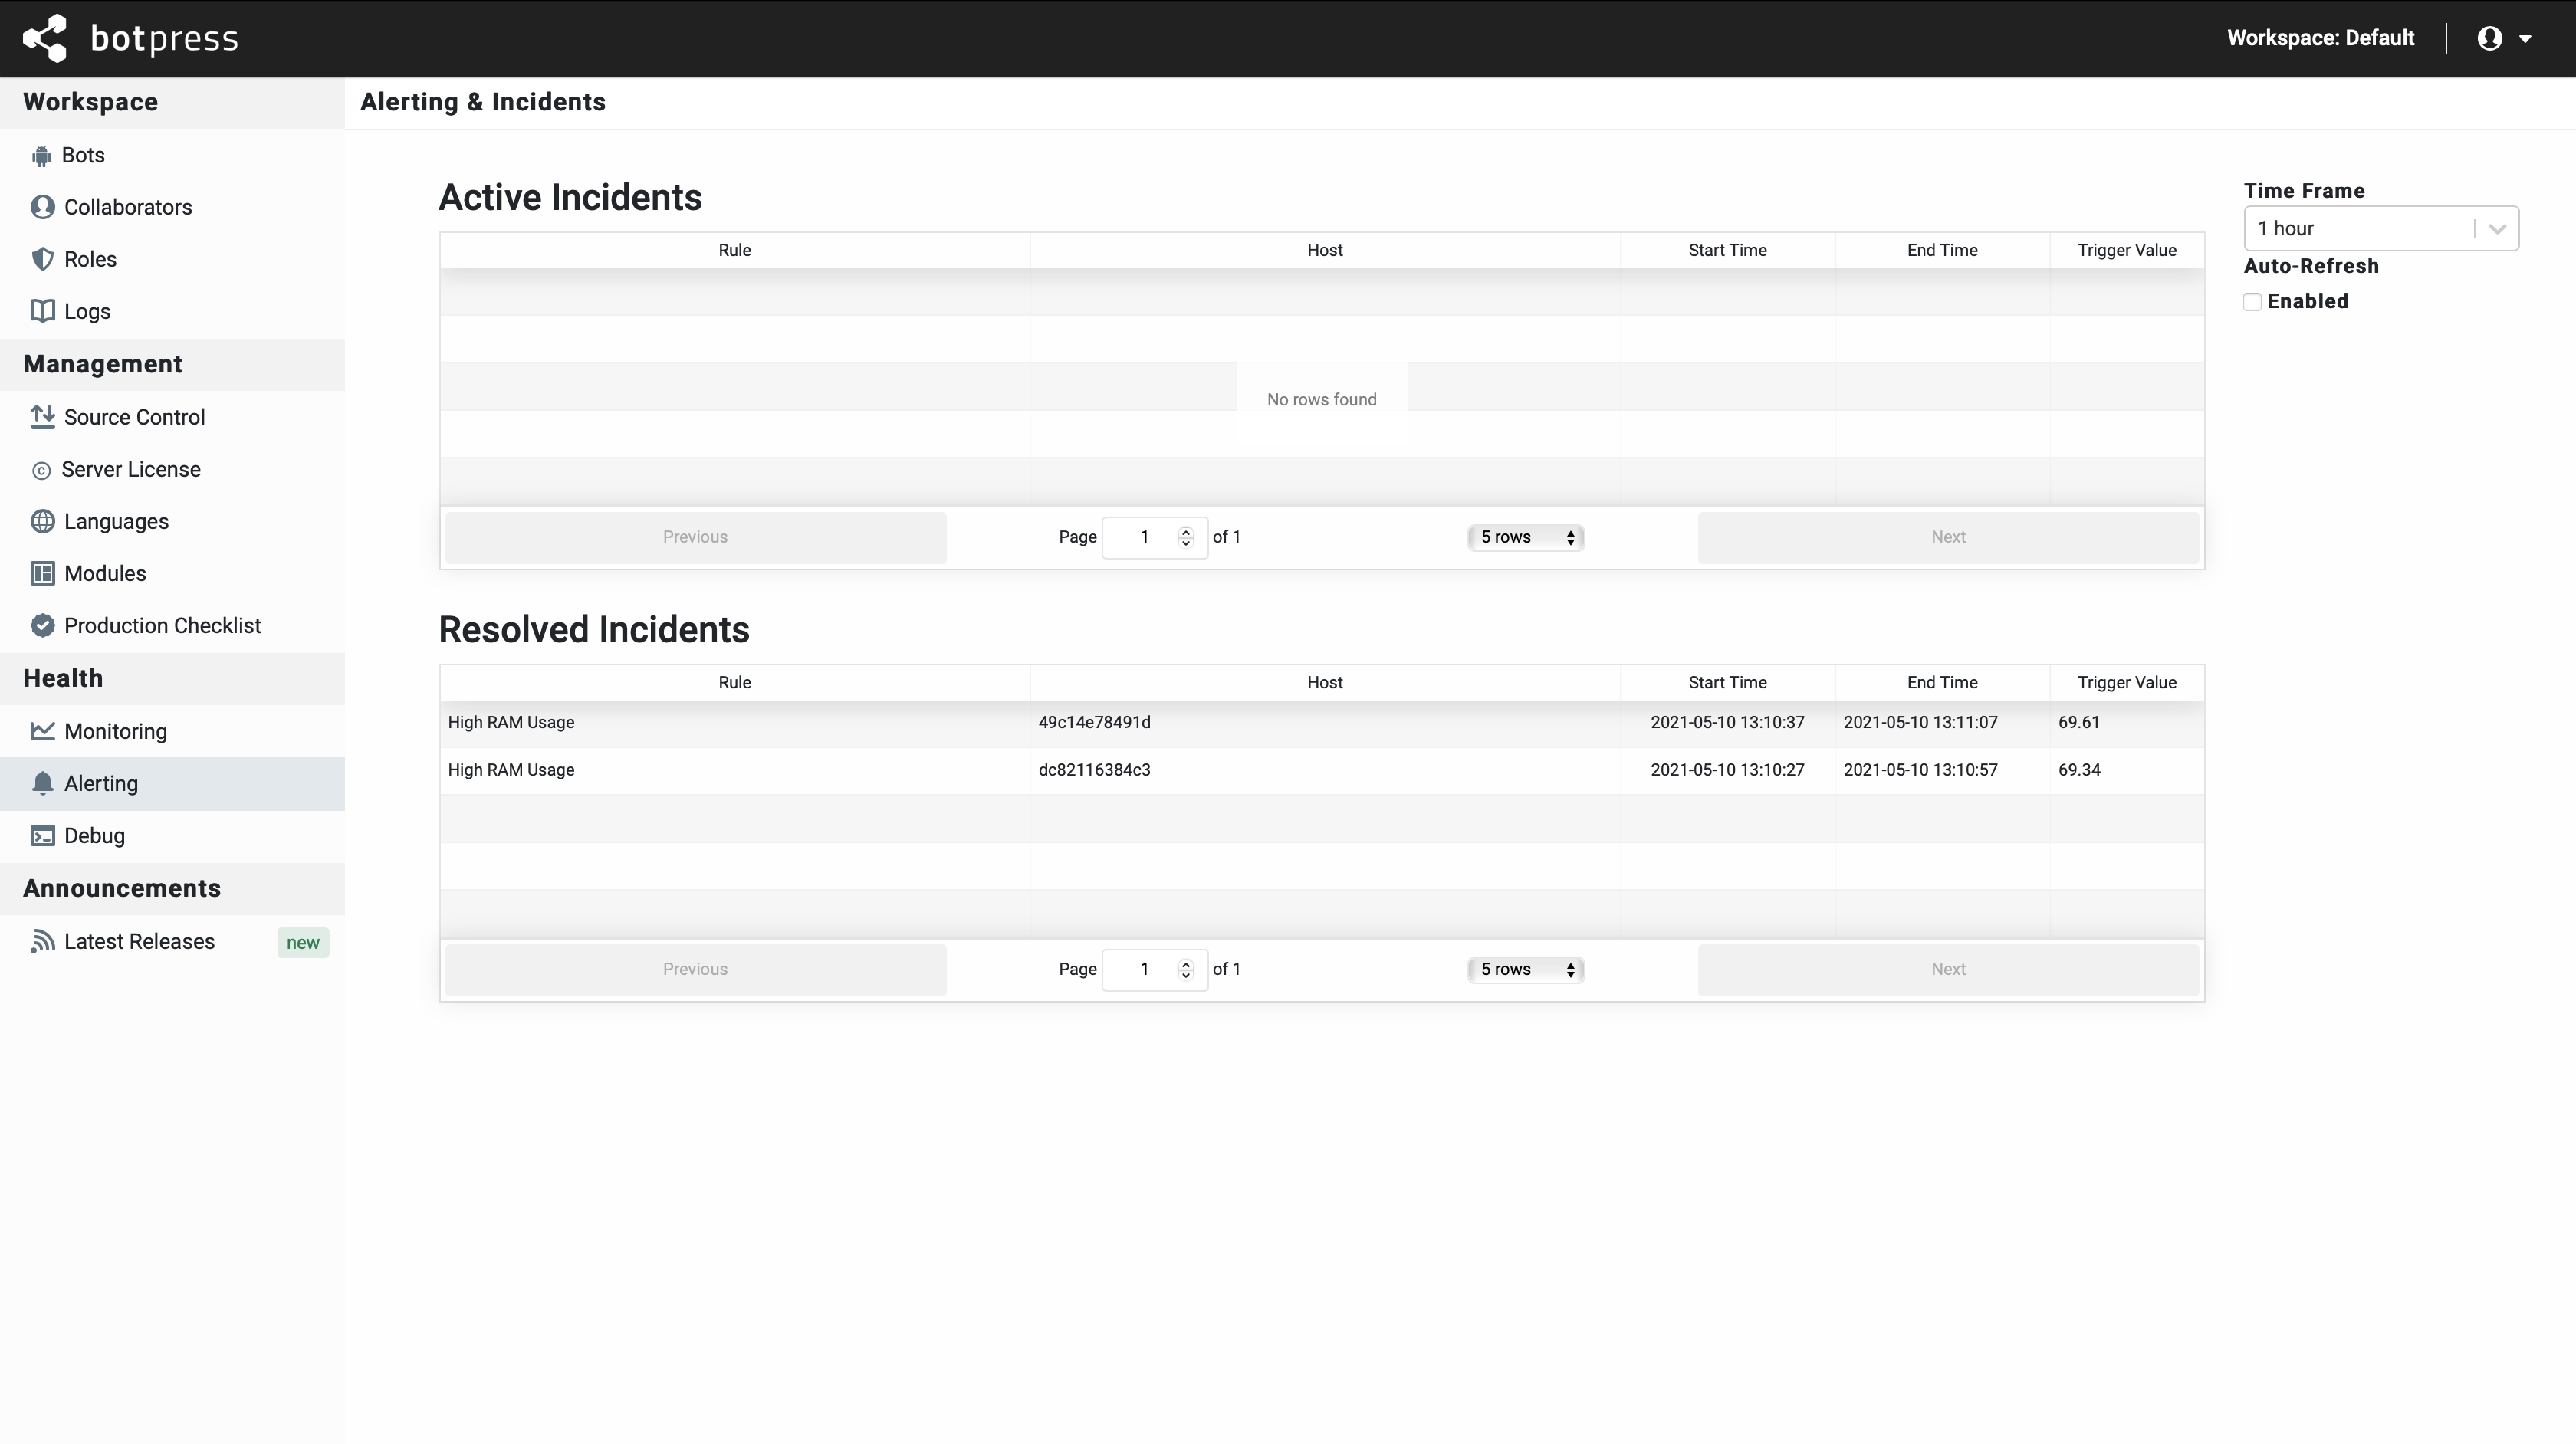Increment the Active Incidents page stepper
2576x1444 pixels.
click(1186, 531)
